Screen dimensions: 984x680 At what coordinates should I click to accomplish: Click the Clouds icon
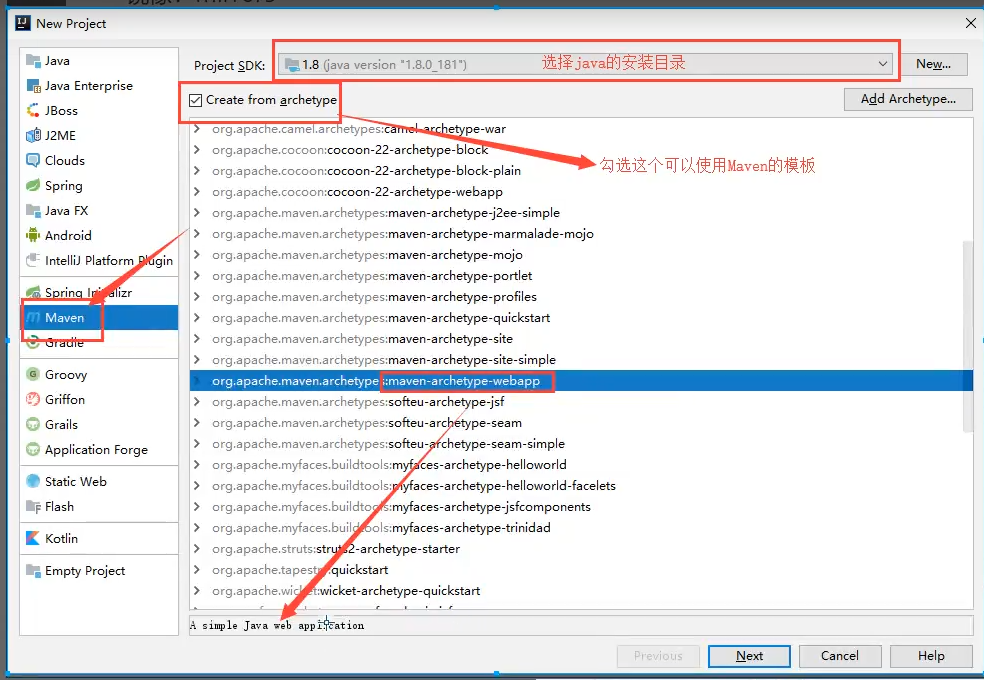33,161
